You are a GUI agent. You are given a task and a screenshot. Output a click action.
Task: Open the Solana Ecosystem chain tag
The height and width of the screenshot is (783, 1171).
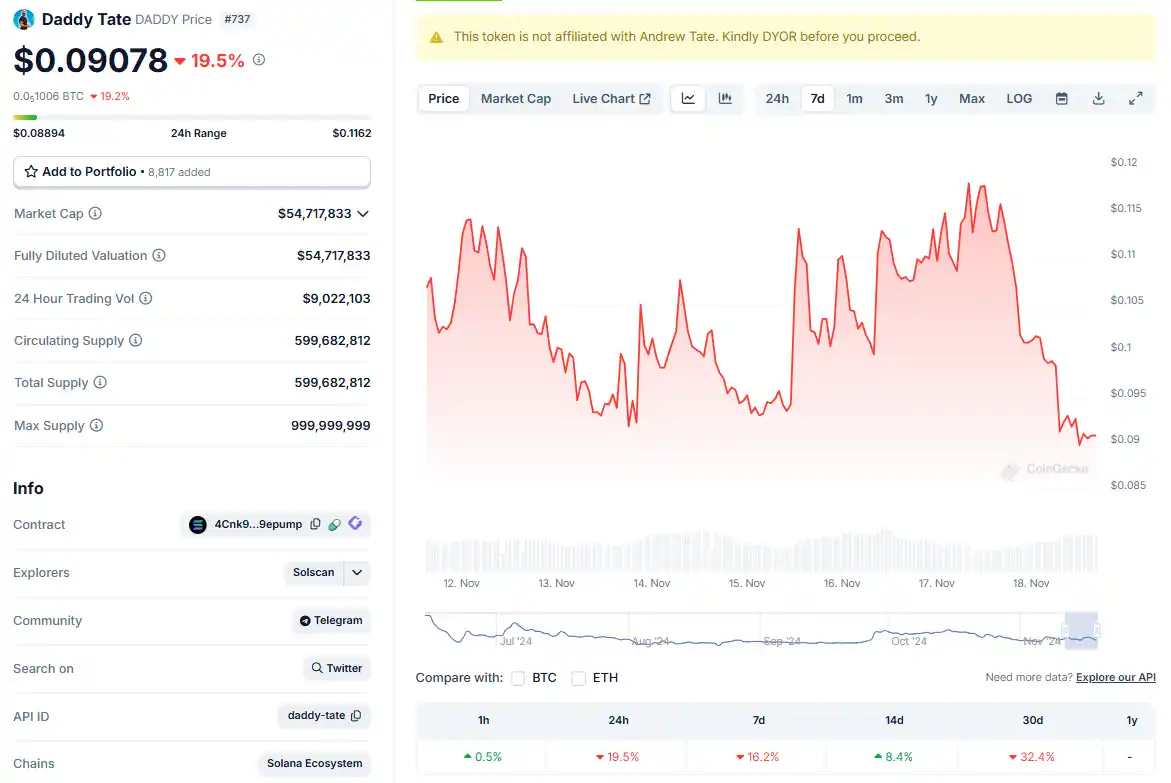314,764
